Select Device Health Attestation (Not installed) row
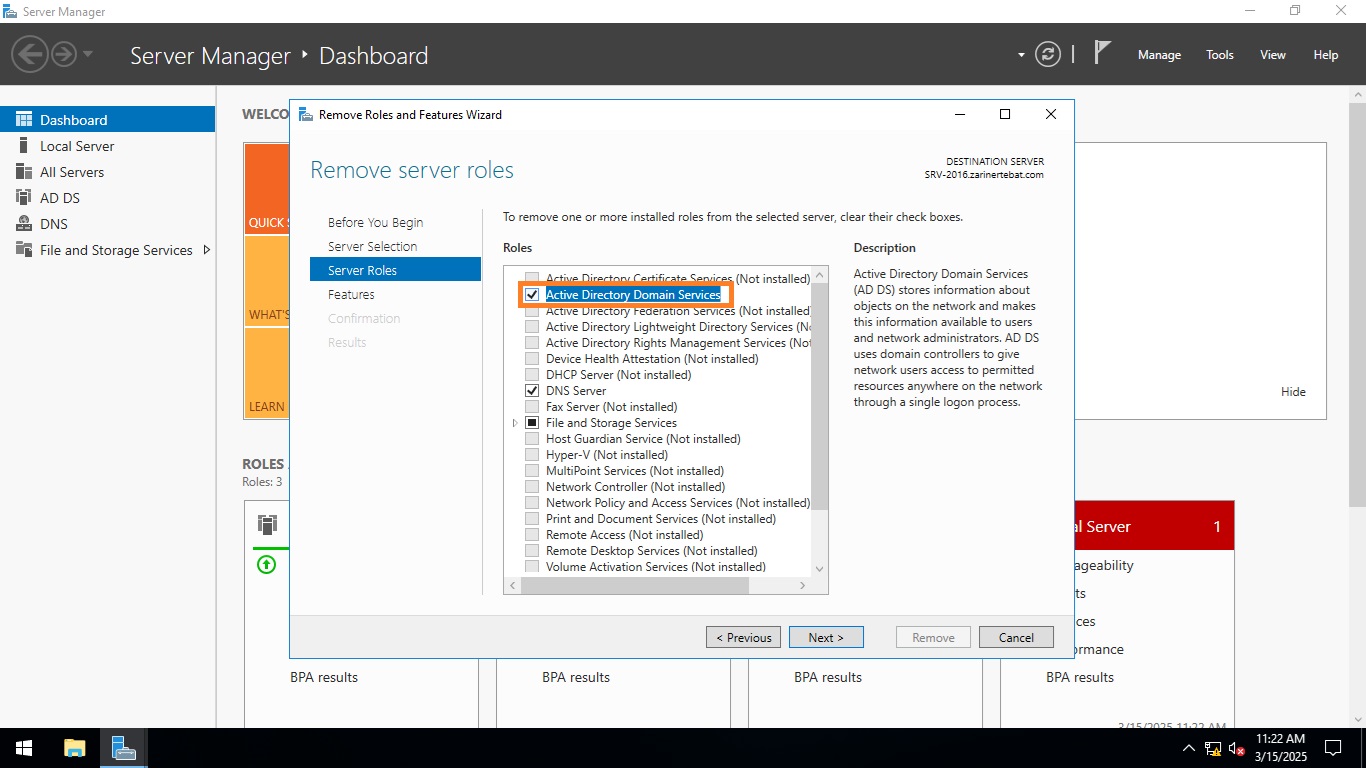 (652, 359)
